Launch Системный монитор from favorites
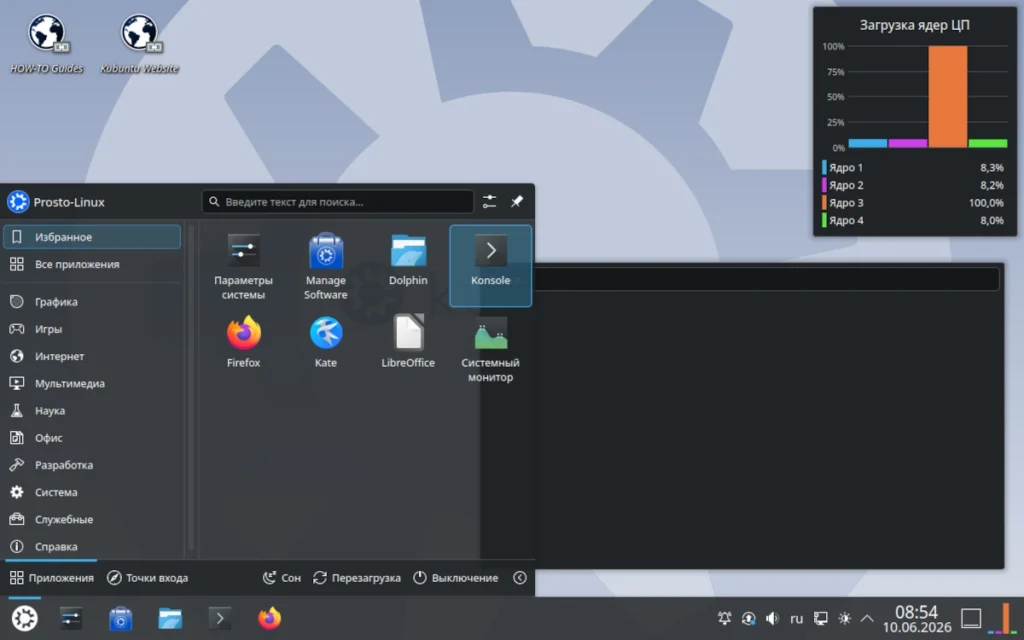 point(490,349)
